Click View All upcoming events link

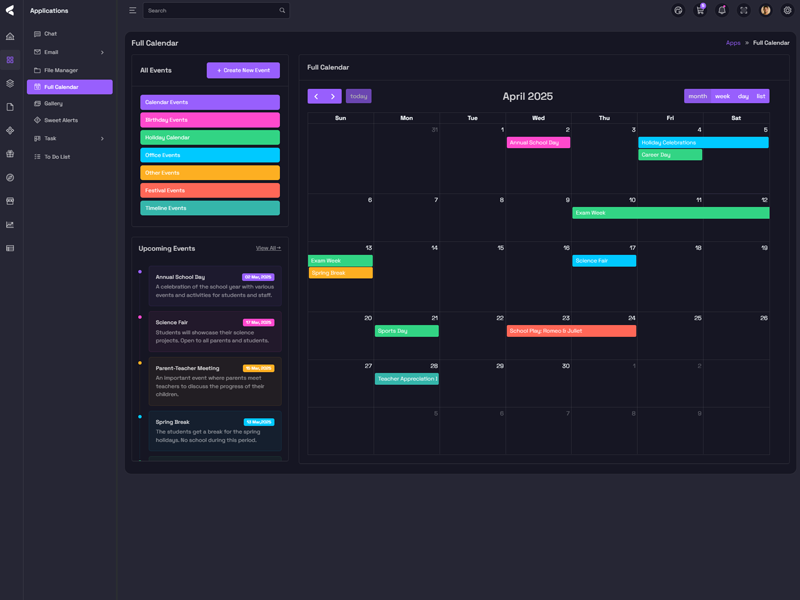268,248
